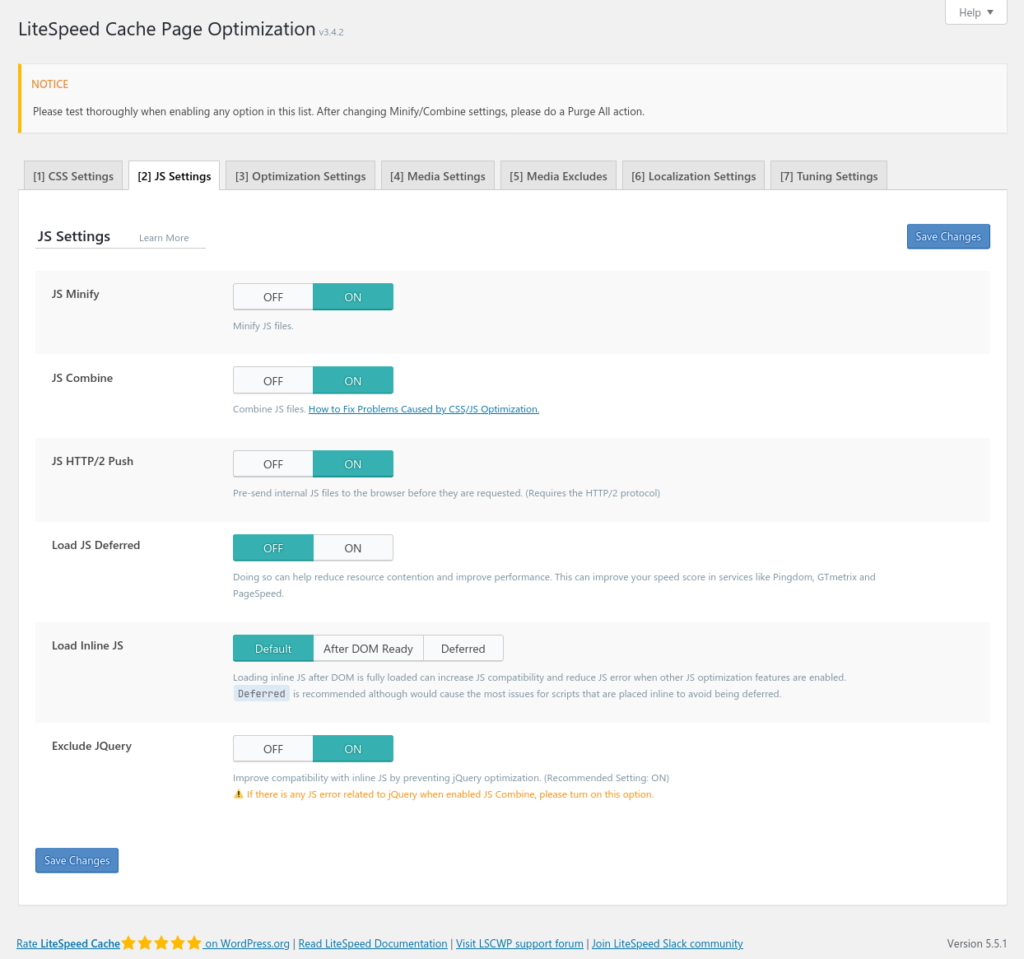This screenshot has width=1024, height=959.
Task: Pick After DOM Ready for inline JS
Action: (x=368, y=648)
